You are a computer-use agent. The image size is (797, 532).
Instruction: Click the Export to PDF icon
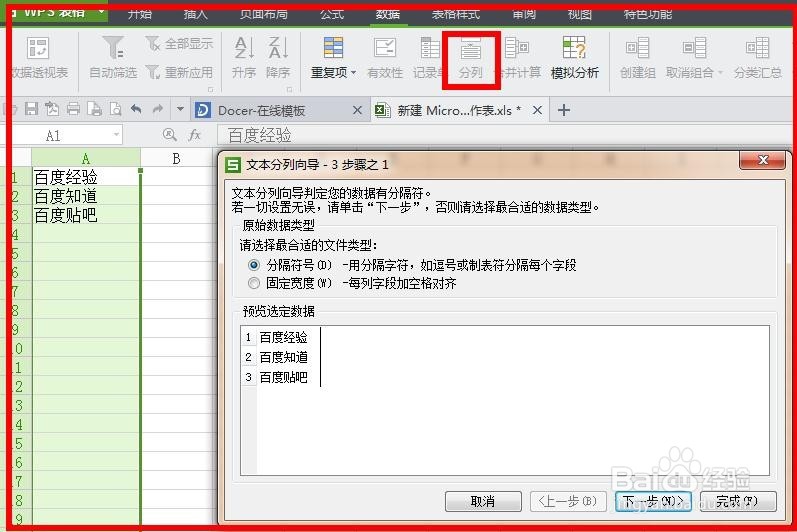[x=52, y=109]
